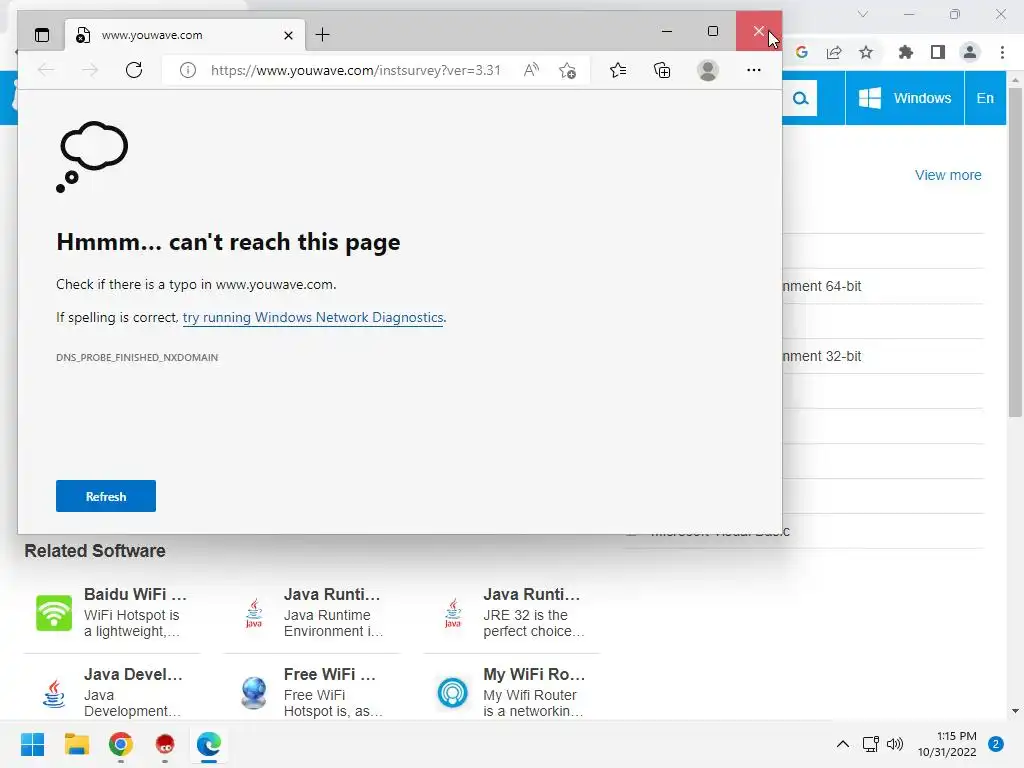Run Windows Network Diagnostics link
Image resolution: width=1024 pixels, height=768 pixels.
[313, 317]
